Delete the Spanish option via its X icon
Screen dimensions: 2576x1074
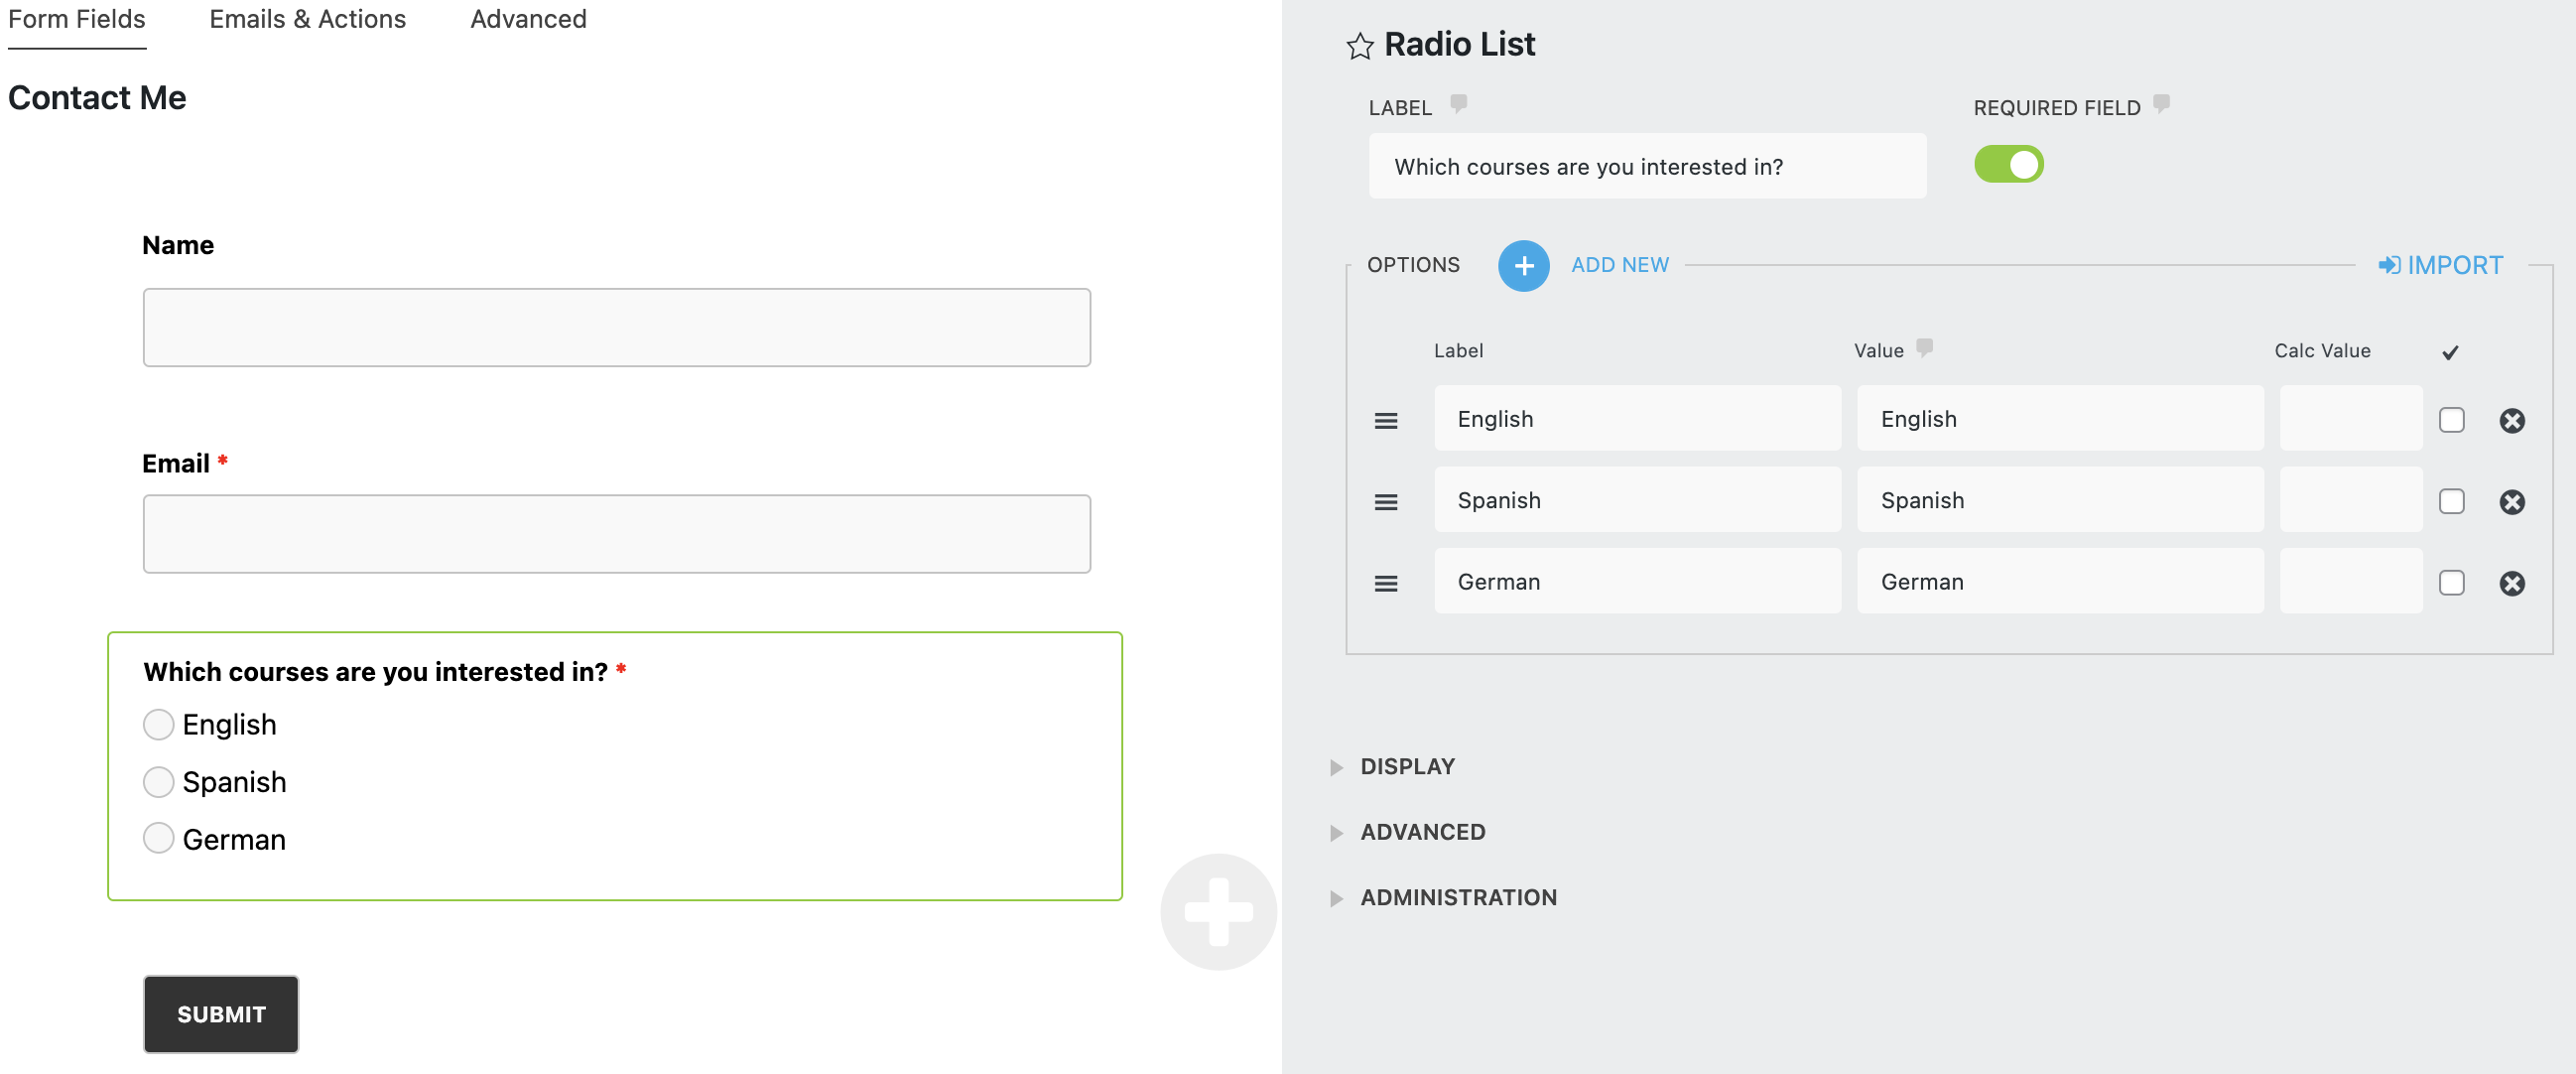[2513, 502]
